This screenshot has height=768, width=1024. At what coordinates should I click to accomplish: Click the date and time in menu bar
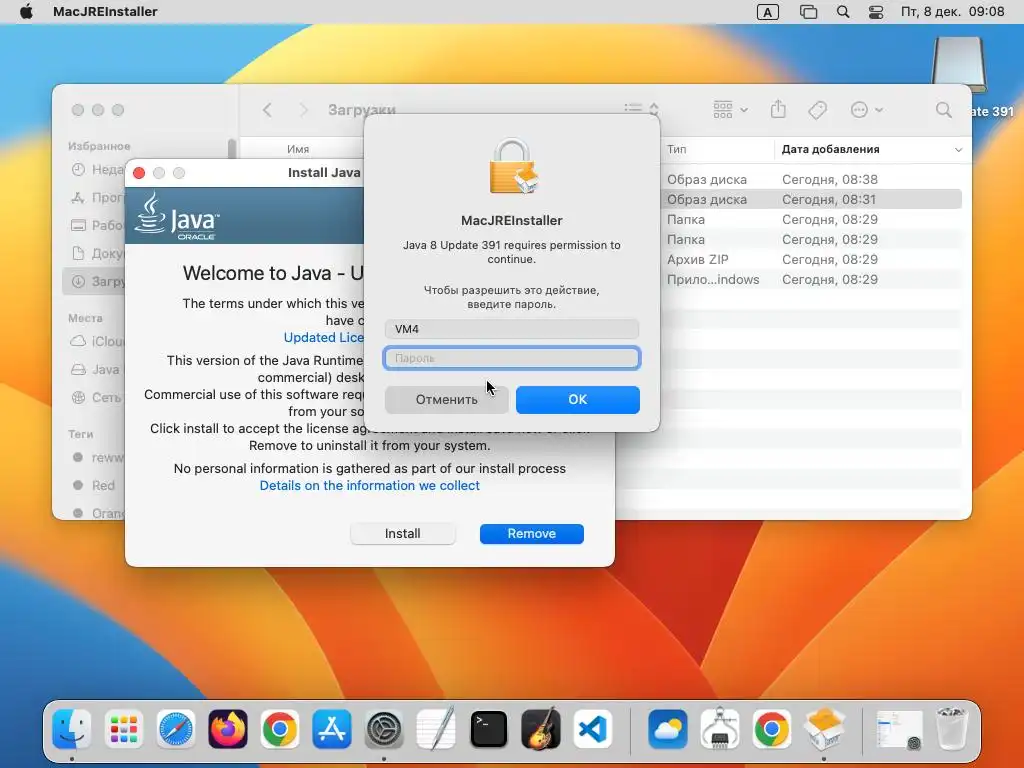(952, 12)
